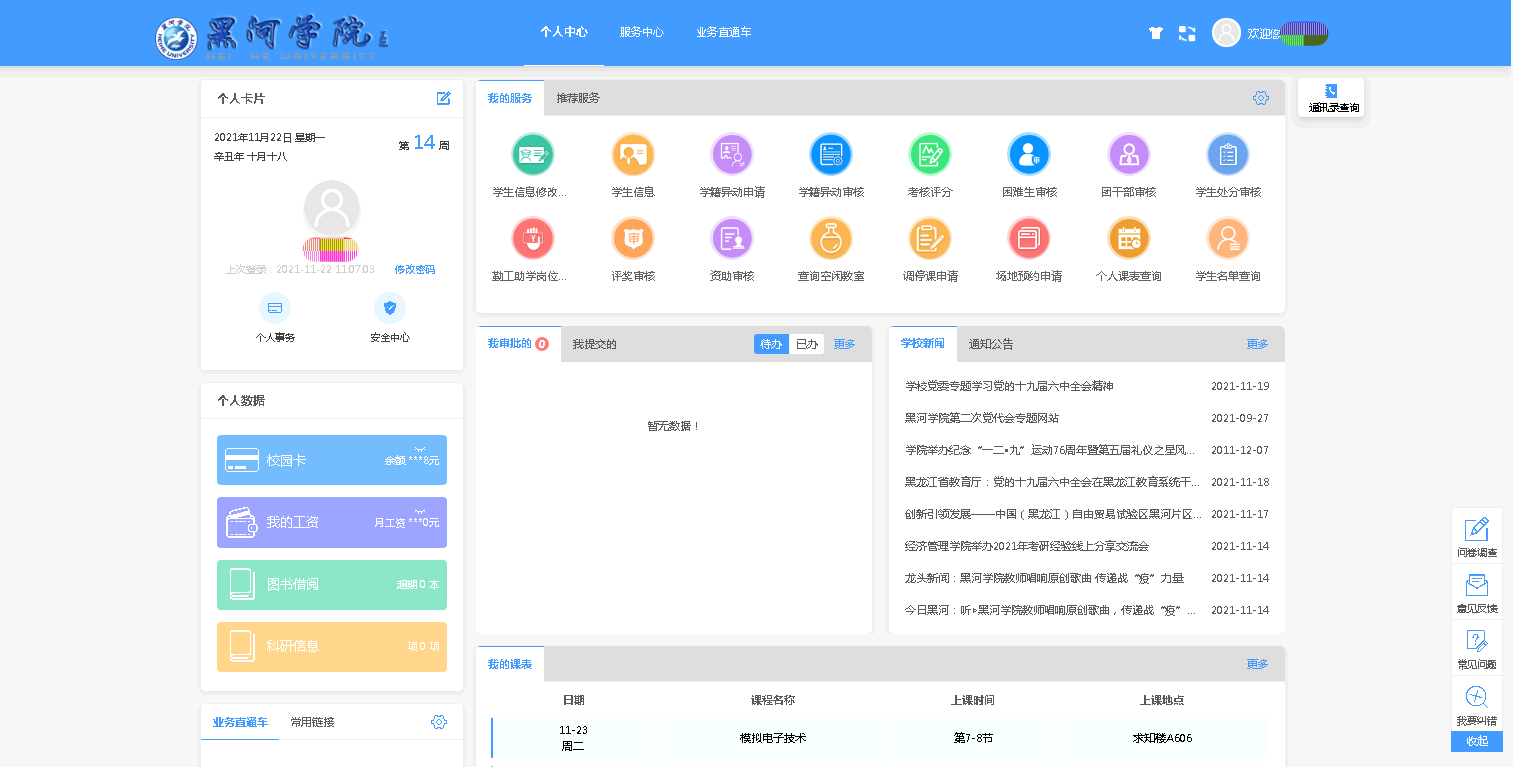Open the 通讯录查询 phone icon
Viewport: 1513px width, 767px height.
1331,92
